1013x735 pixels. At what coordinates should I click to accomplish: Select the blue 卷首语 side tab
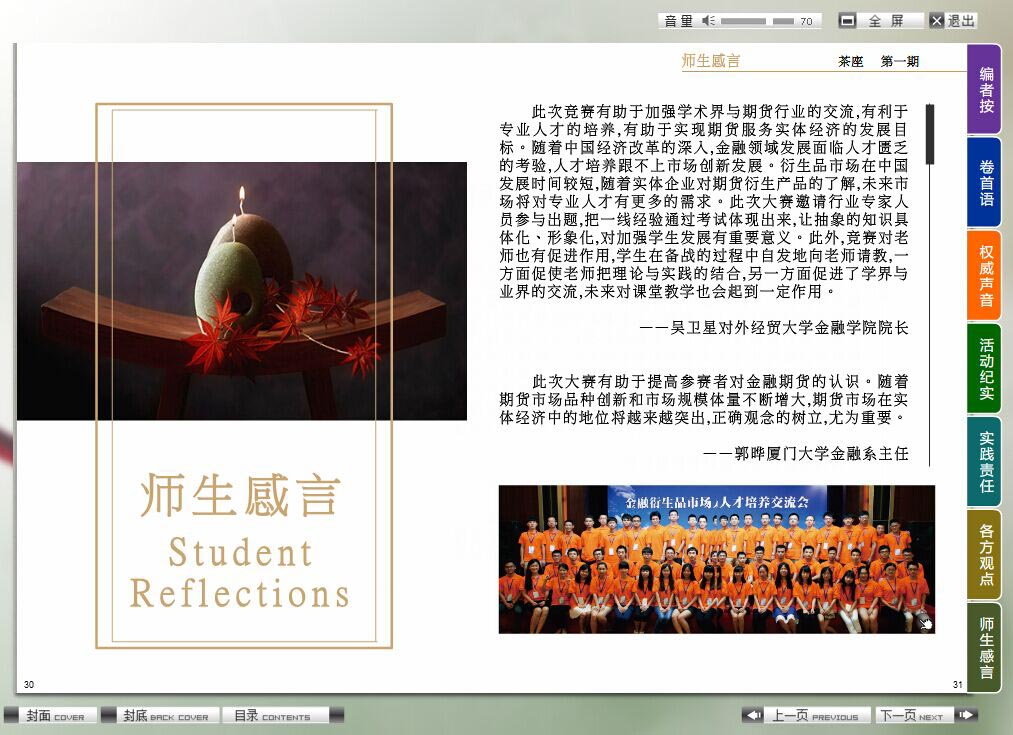click(x=986, y=182)
